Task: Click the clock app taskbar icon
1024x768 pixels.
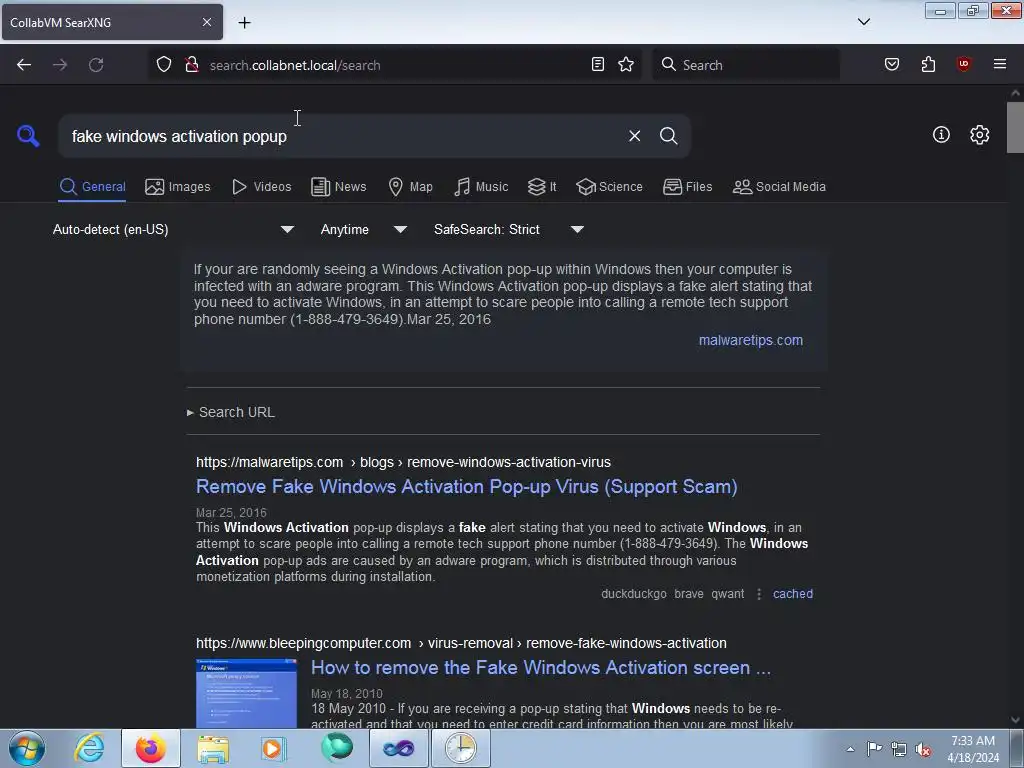Action: point(460,748)
